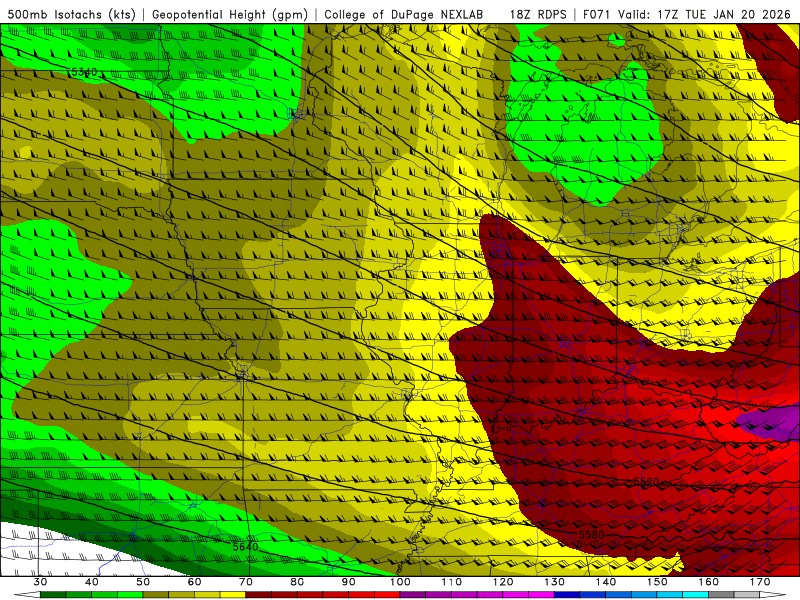
Task: Click the 110 value on the color scale
Action: (x=452, y=582)
